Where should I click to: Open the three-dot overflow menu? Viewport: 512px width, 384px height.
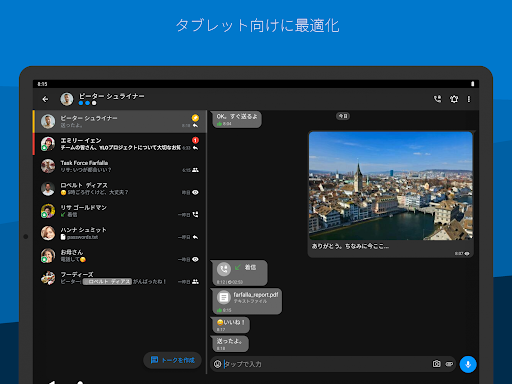point(469,99)
